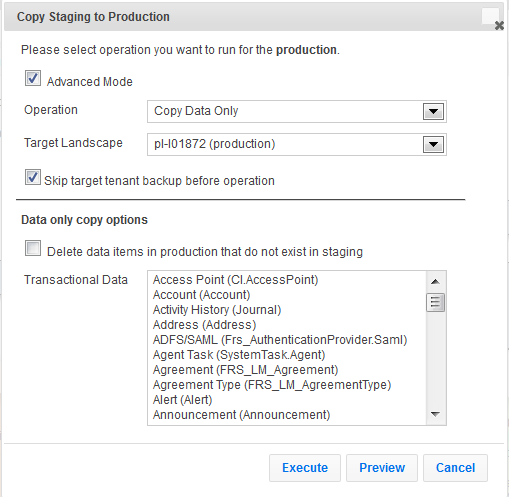The image size is (509, 497).
Task: Click the Cancel button
Action: (455, 468)
